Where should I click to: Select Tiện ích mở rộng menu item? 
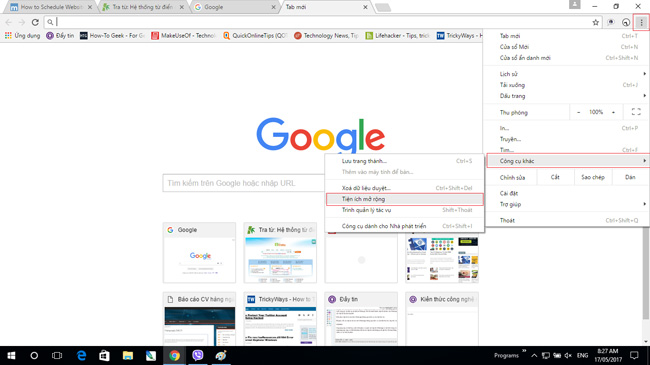(x=405, y=199)
